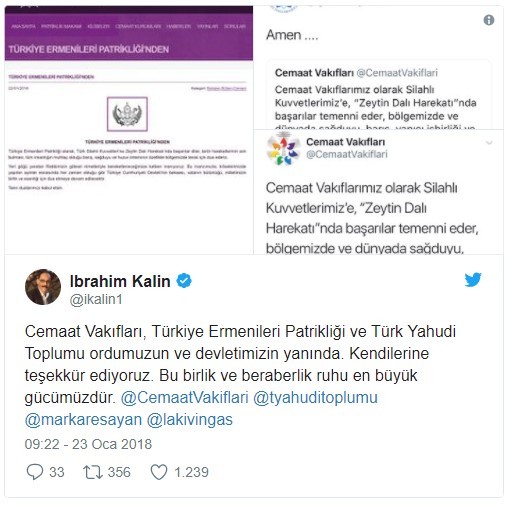The image size is (513, 507).
Task: Open the @tyahuditoplumu mention link
Action: 315,397
